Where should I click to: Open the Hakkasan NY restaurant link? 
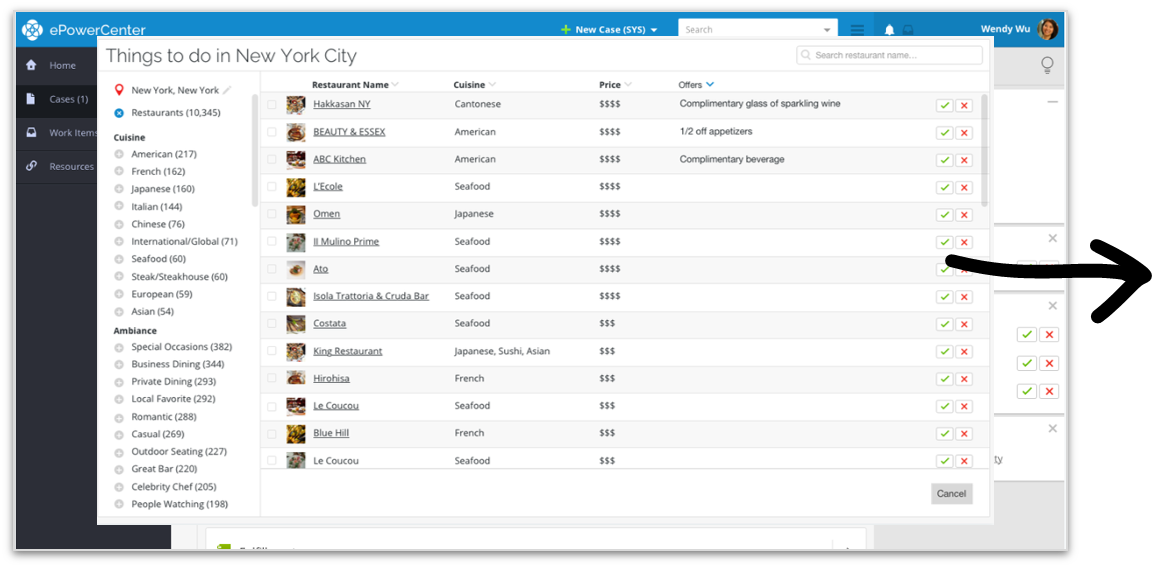point(341,105)
